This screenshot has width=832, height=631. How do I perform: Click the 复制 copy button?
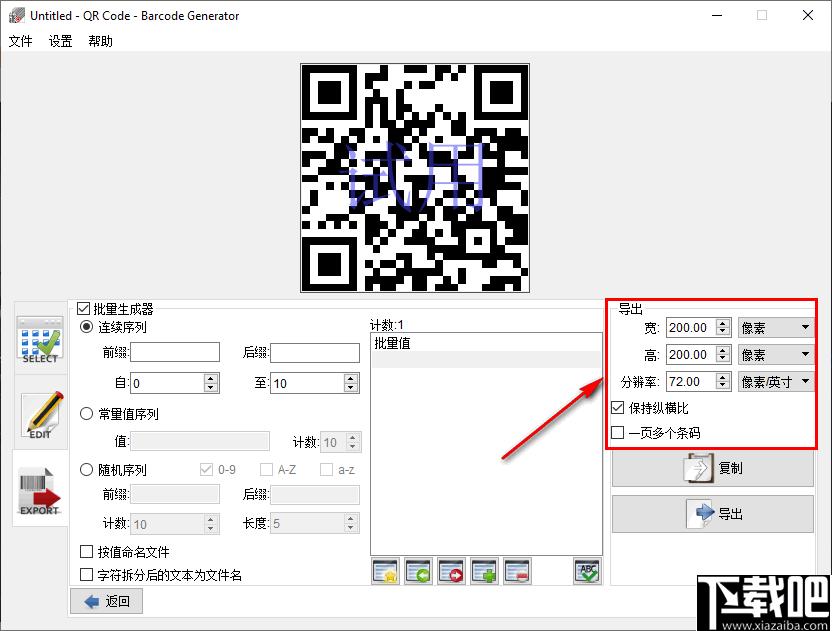click(714, 468)
